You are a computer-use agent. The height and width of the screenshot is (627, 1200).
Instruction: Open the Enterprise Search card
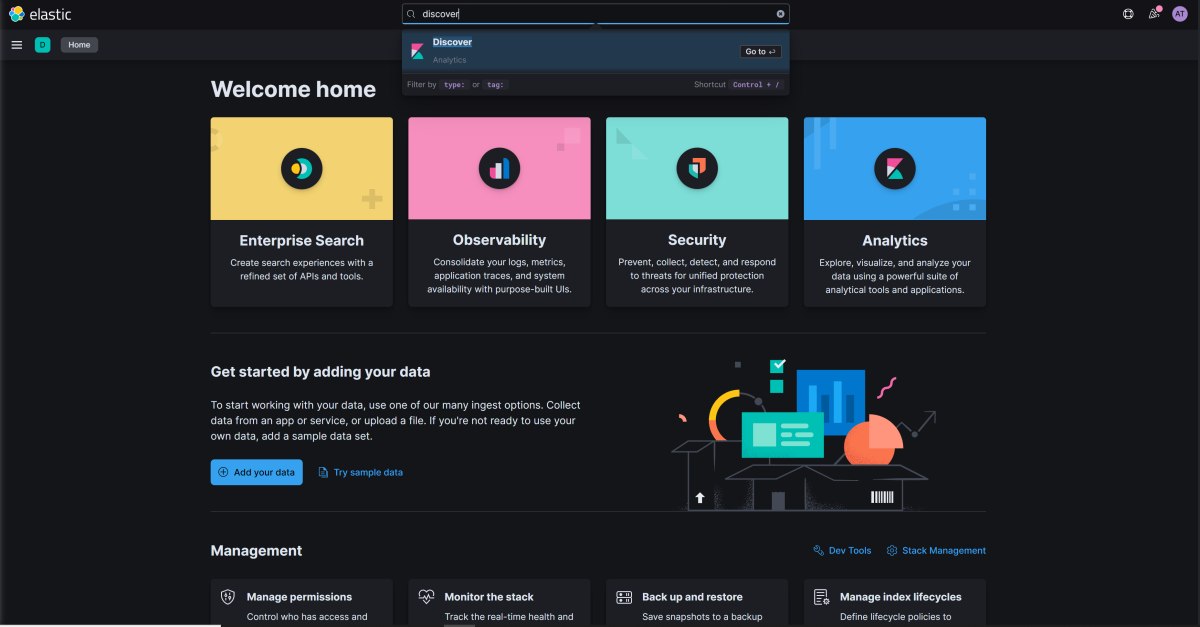point(301,212)
